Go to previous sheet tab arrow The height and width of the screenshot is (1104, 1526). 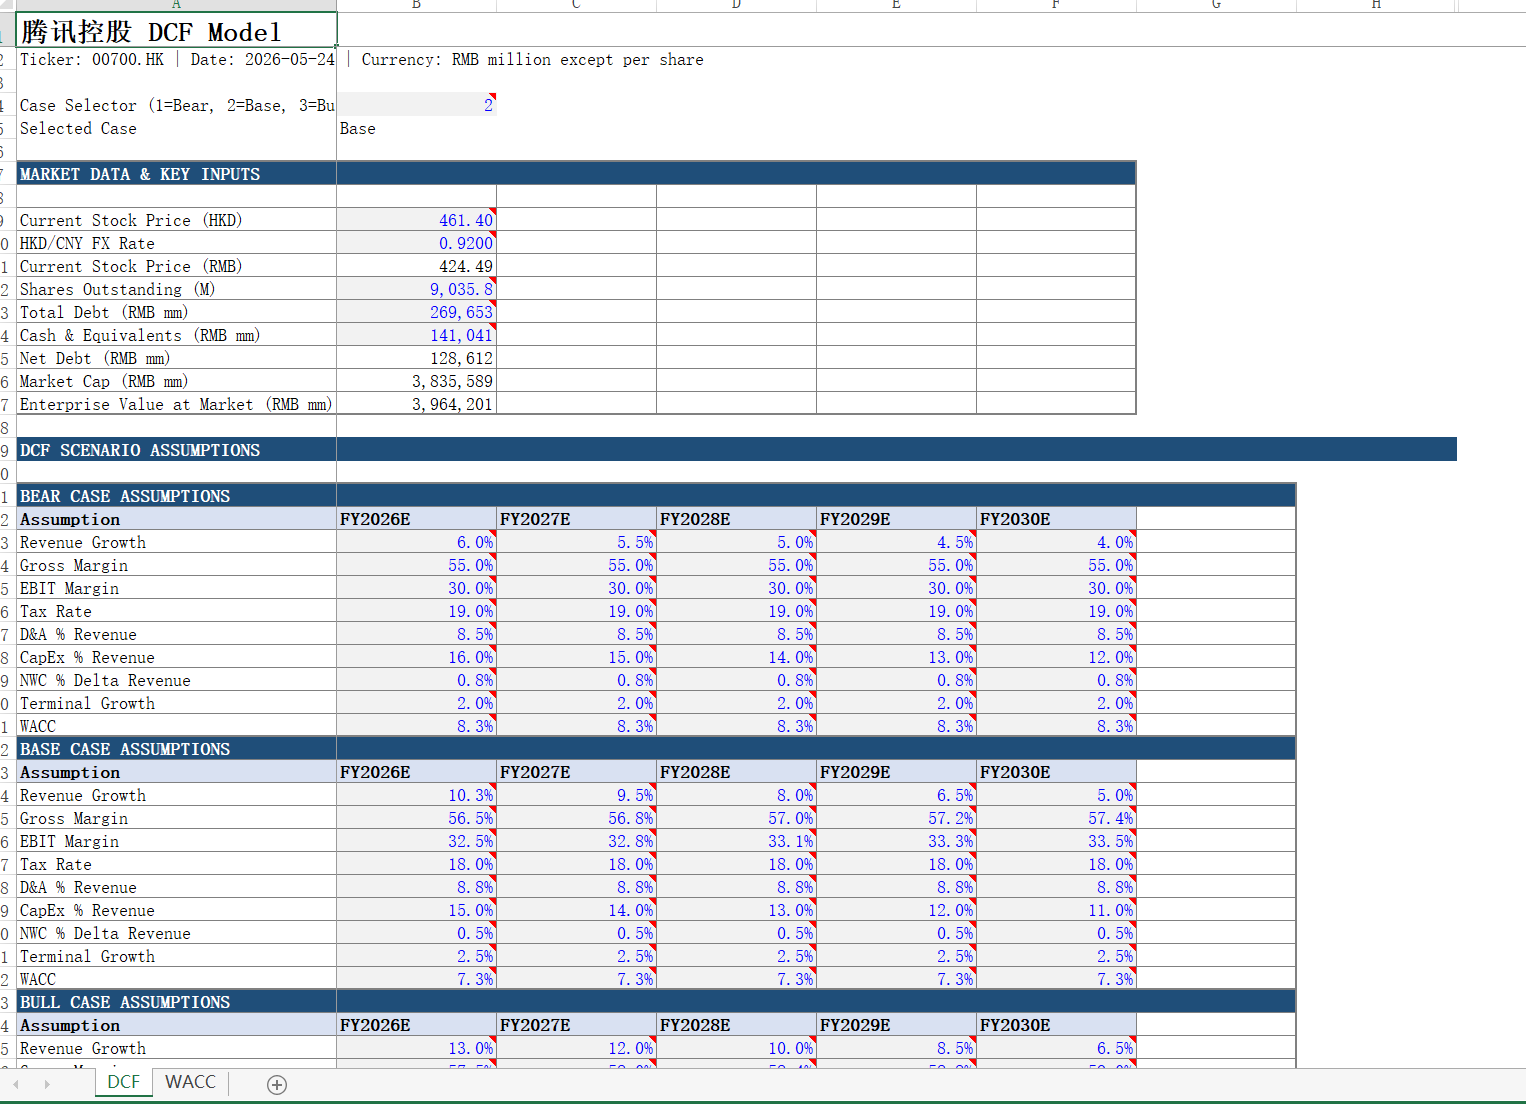click(16, 1084)
